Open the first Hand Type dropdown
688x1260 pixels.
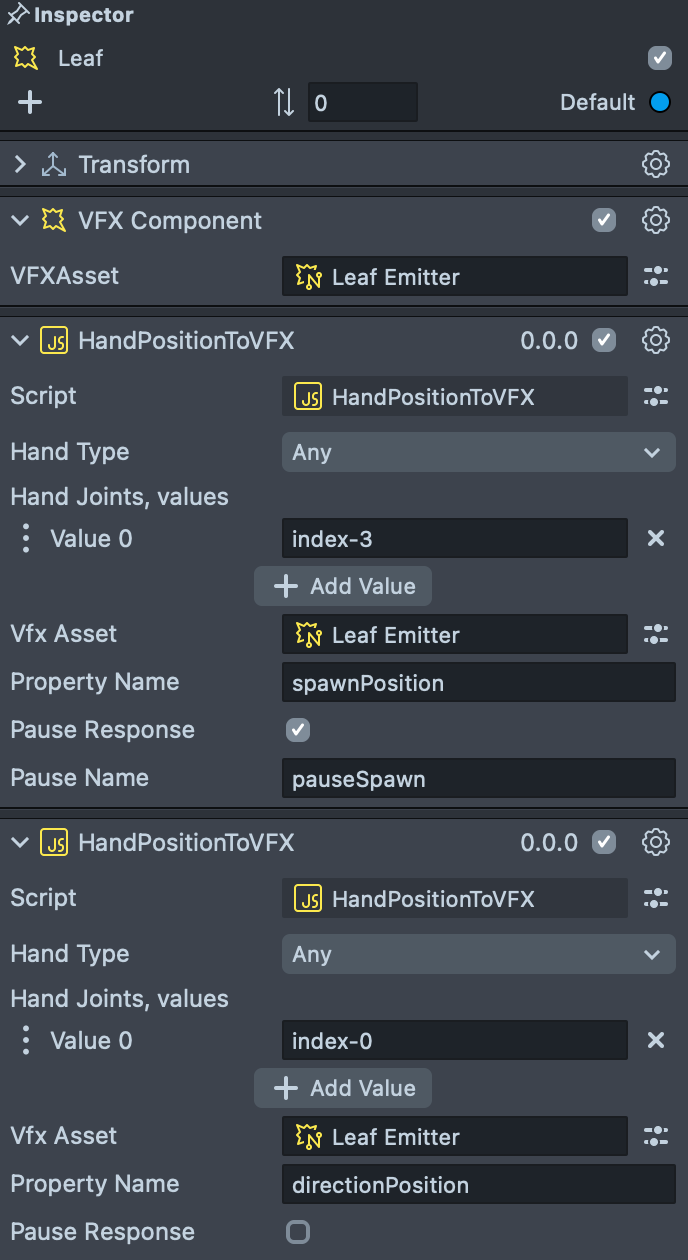click(x=478, y=452)
